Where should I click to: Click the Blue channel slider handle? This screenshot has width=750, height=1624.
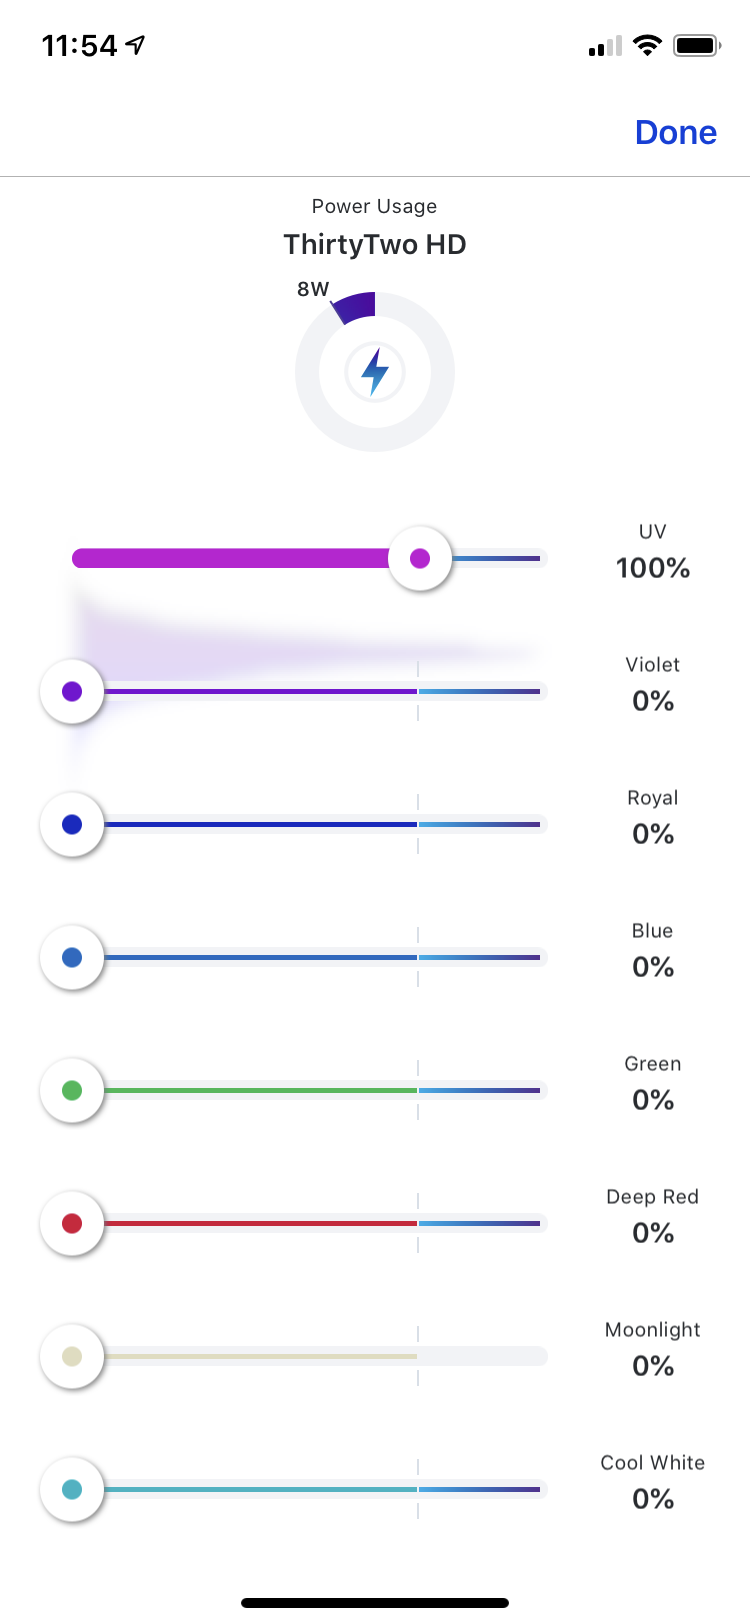click(x=72, y=957)
